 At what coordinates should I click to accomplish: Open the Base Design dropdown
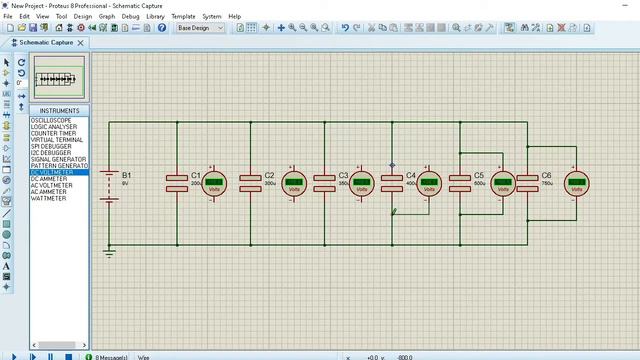click(200, 28)
